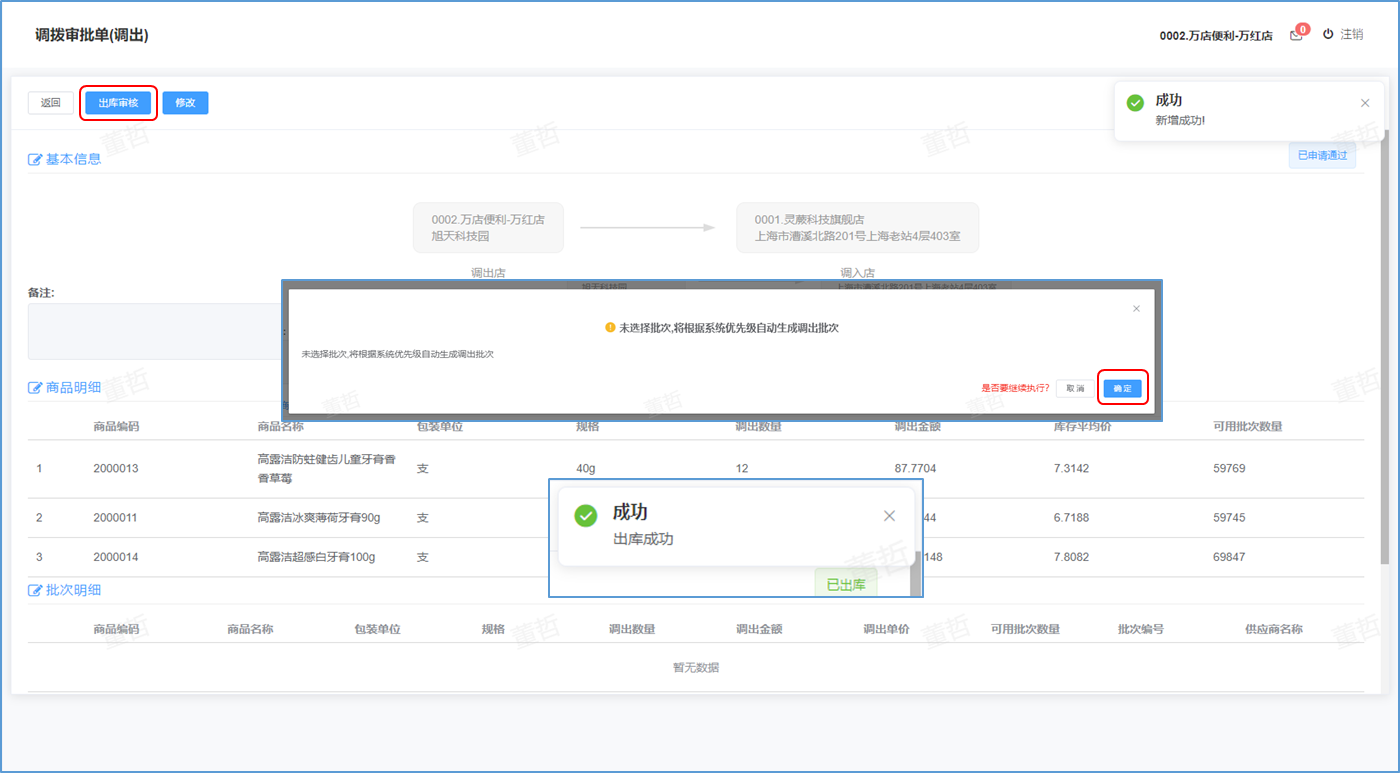Click the green check icon in 出库成功 toast
Image resolution: width=1400 pixels, height=773 pixels.
(585, 515)
